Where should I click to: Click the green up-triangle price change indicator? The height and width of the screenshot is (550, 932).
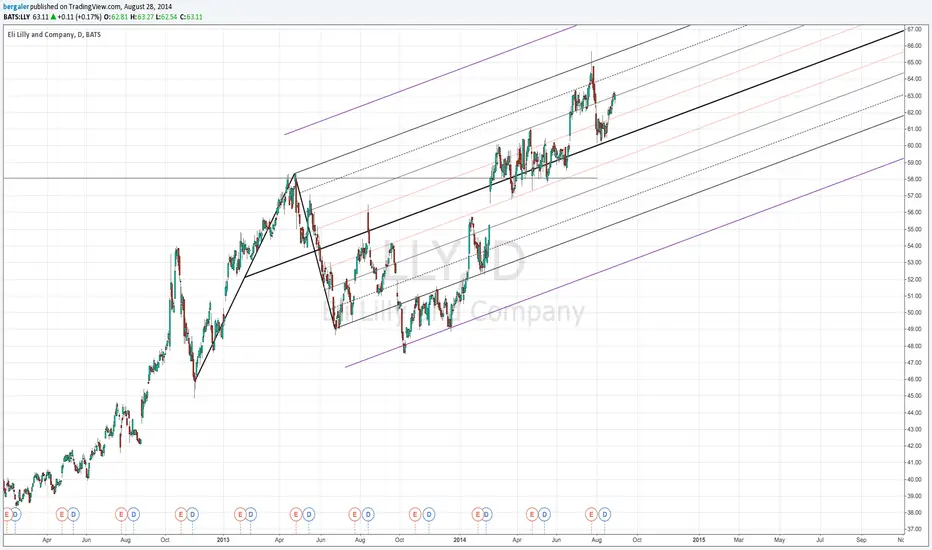tap(53, 17)
